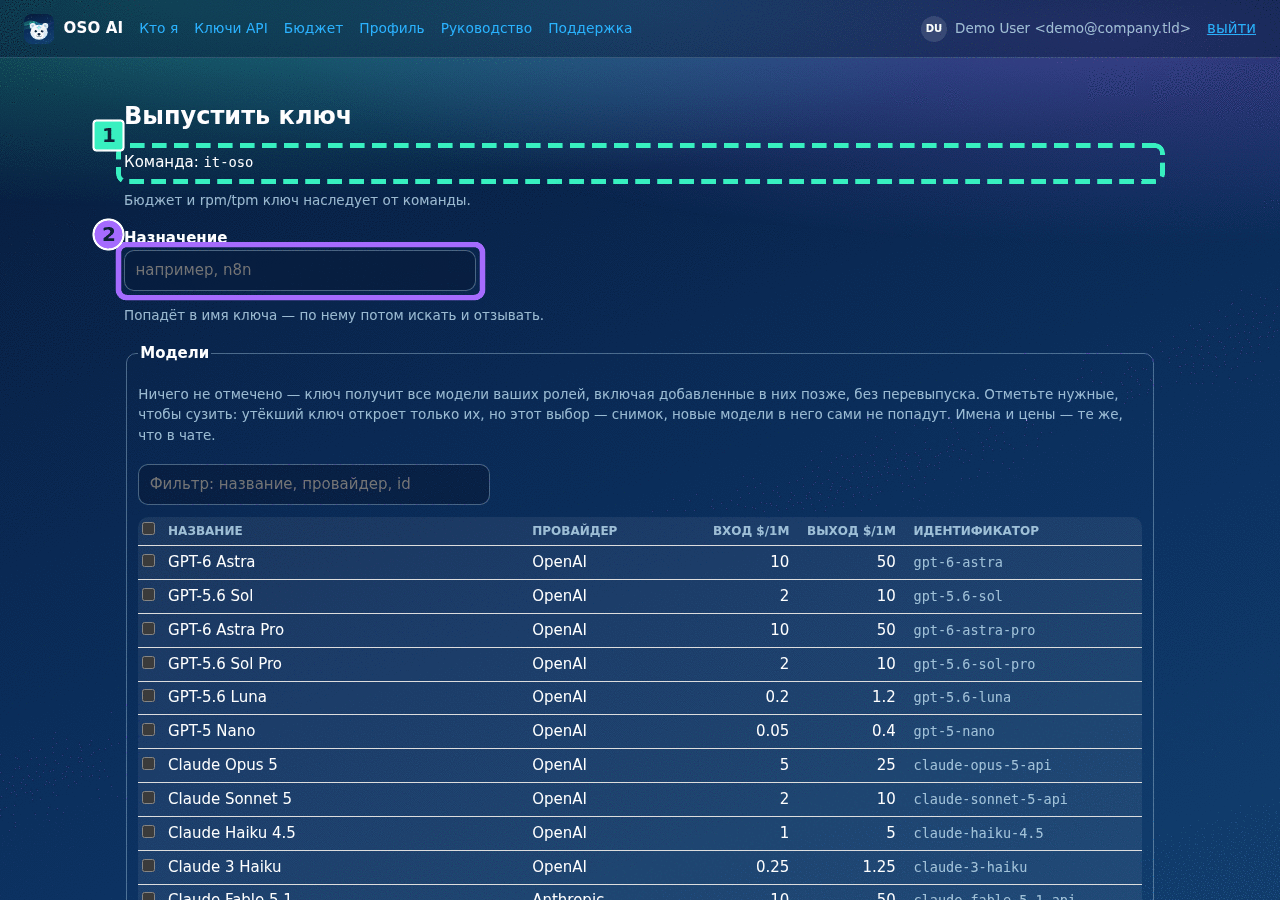The width and height of the screenshot is (1280, 900).
Task: Focus the Назначение input field
Action: pyautogui.click(x=300, y=270)
